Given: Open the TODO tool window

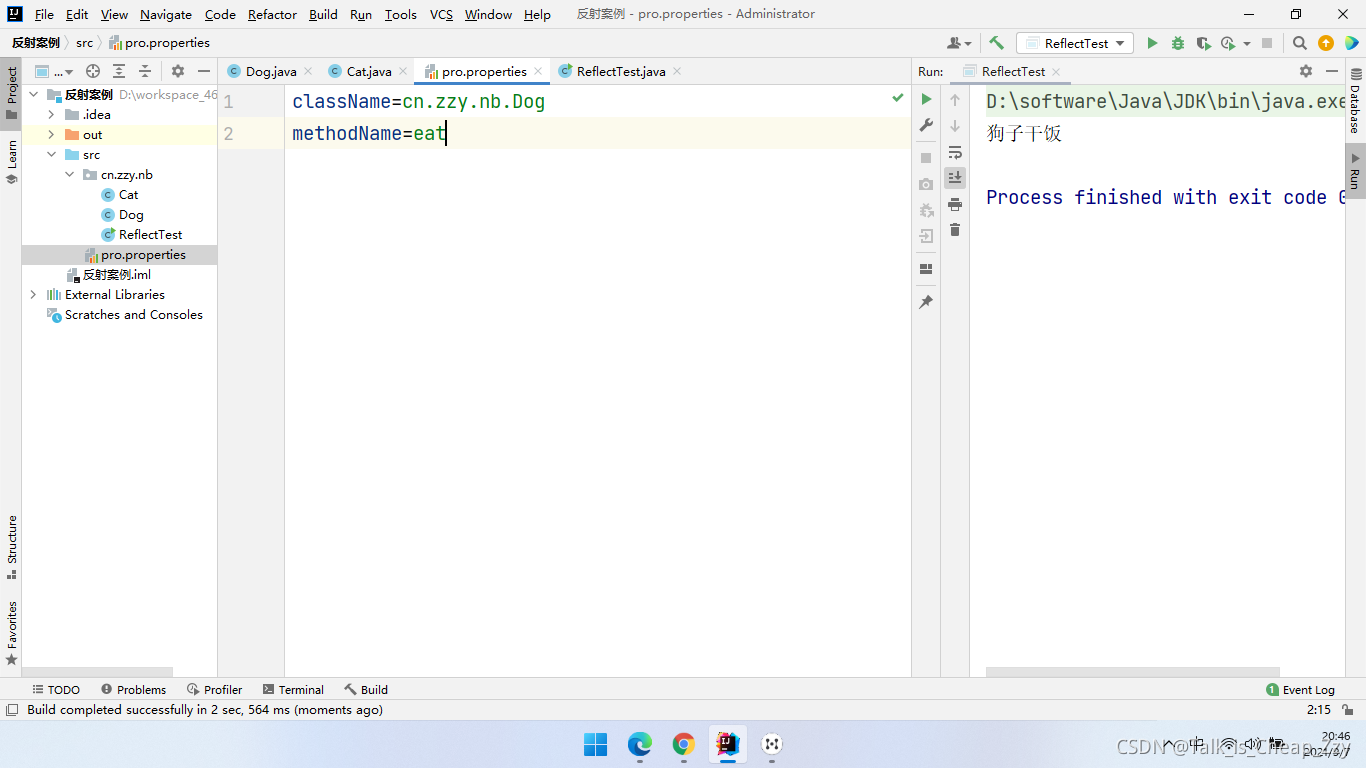Looking at the screenshot, I should (56, 690).
